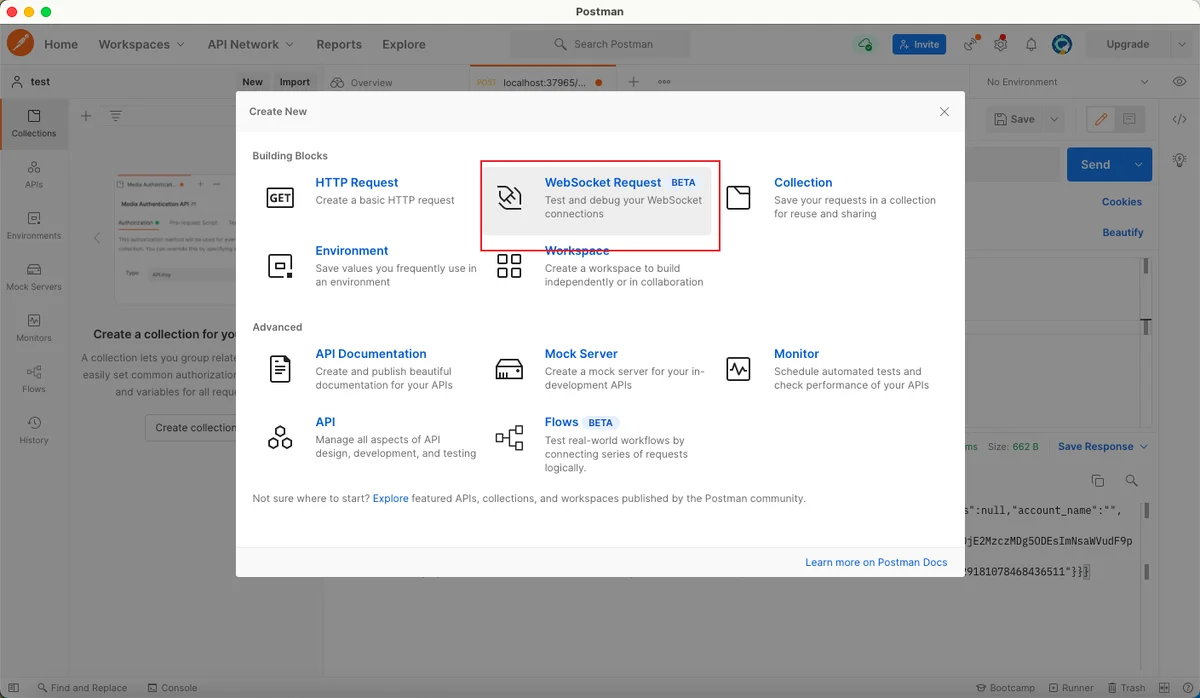Toggle the environment quick look eye
The height and width of the screenshot is (698, 1200).
point(1180,82)
